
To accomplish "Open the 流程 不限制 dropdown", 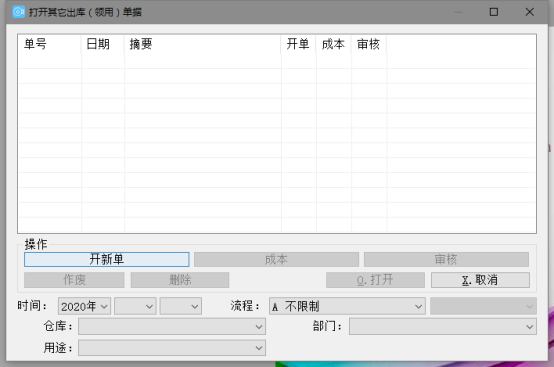I will (347, 306).
